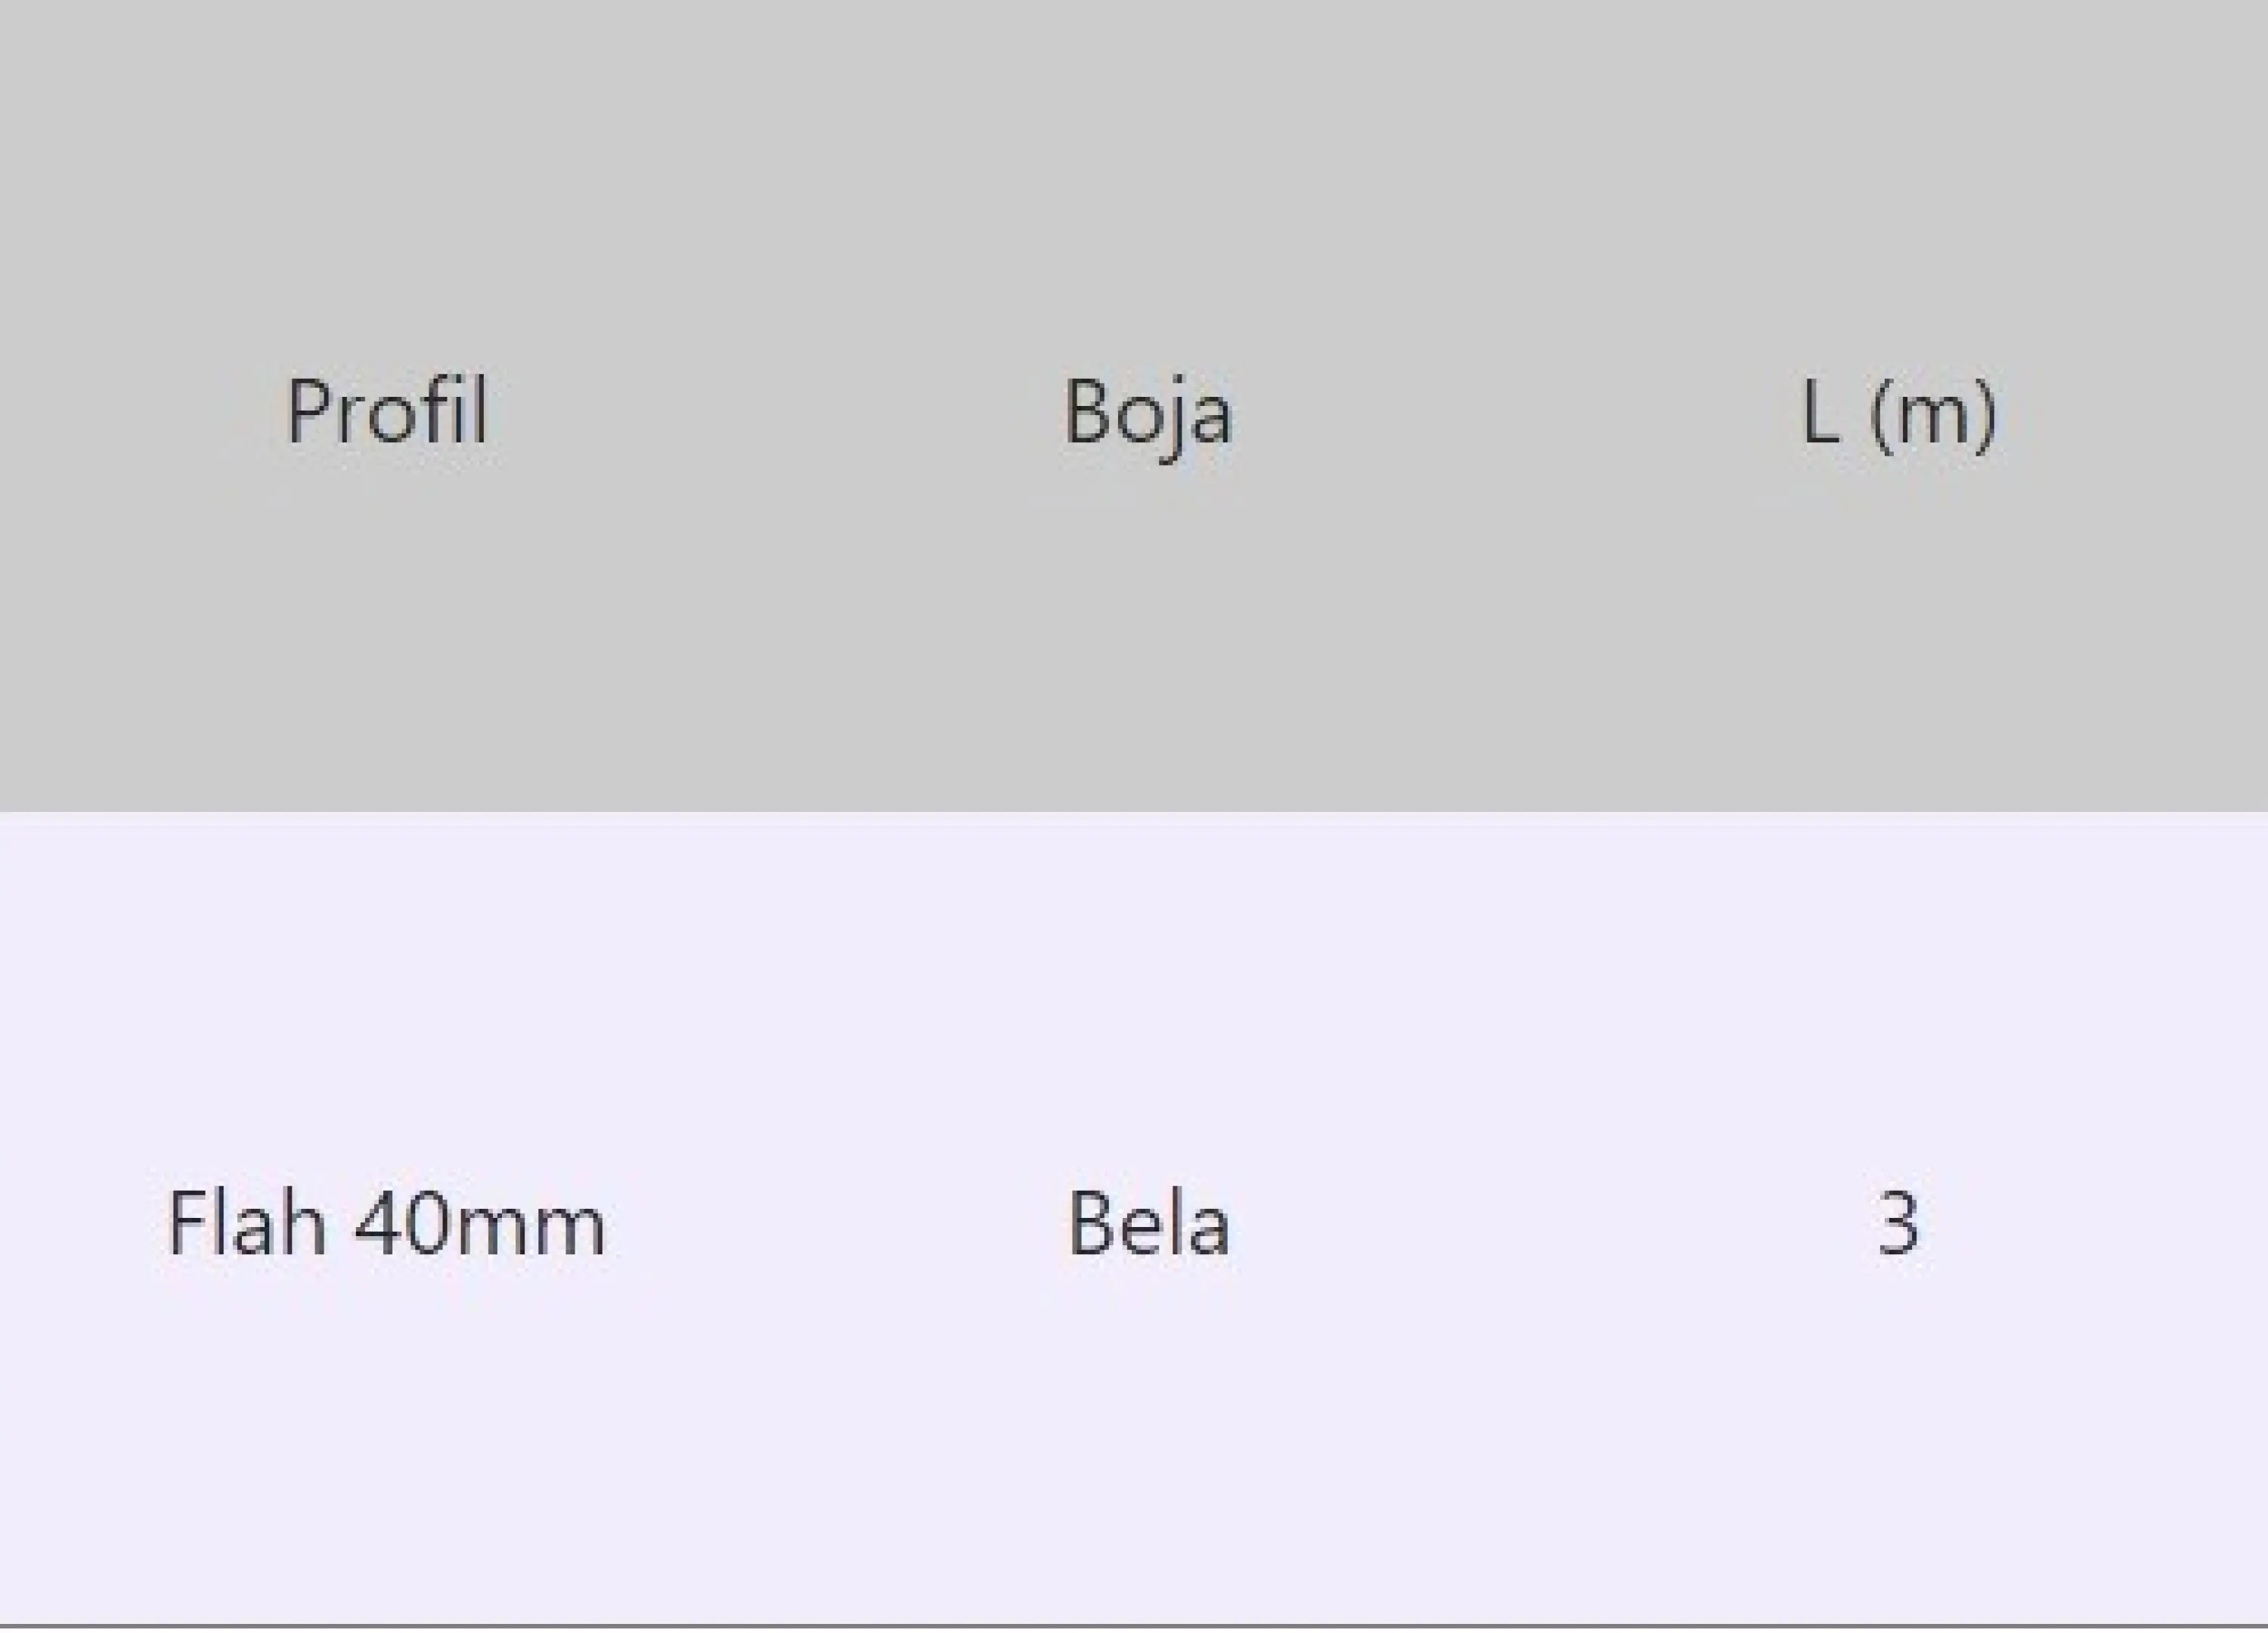Activate the number 3 in data row
This screenshot has height=1633, width=2268.
tap(1898, 1222)
